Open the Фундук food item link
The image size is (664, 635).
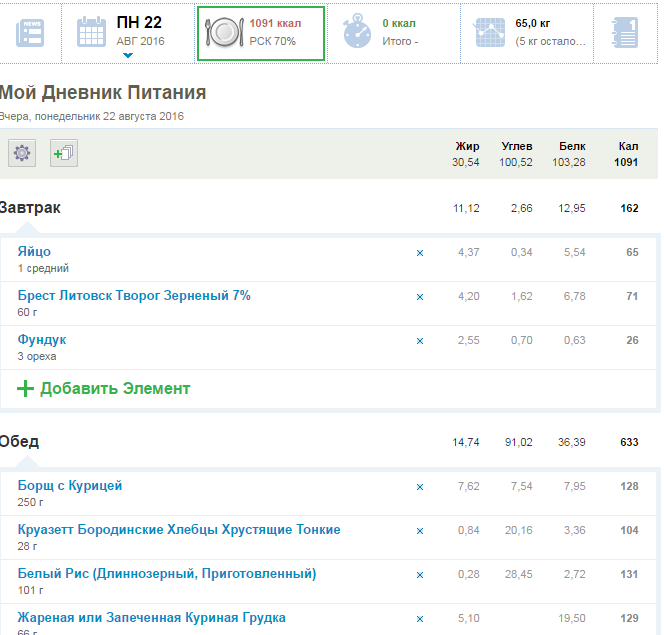[x=42, y=339]
